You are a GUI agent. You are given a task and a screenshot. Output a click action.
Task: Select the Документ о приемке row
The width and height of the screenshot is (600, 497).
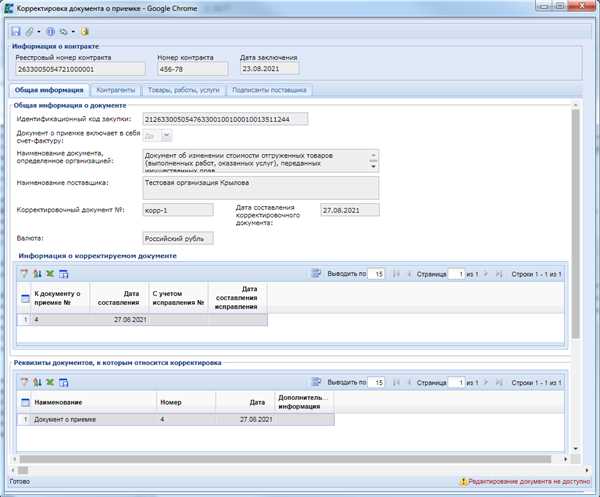(176, 419)
